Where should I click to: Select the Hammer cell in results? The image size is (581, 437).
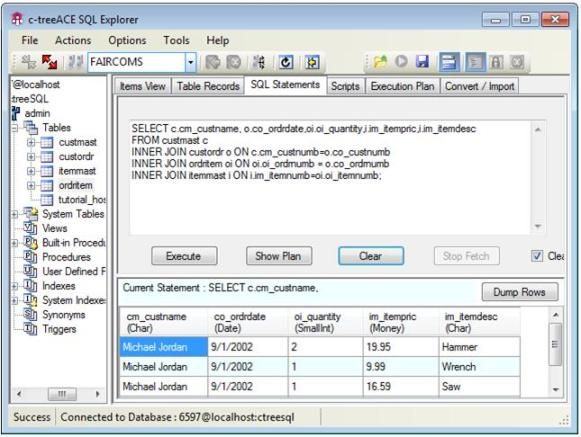coord(479,347)
